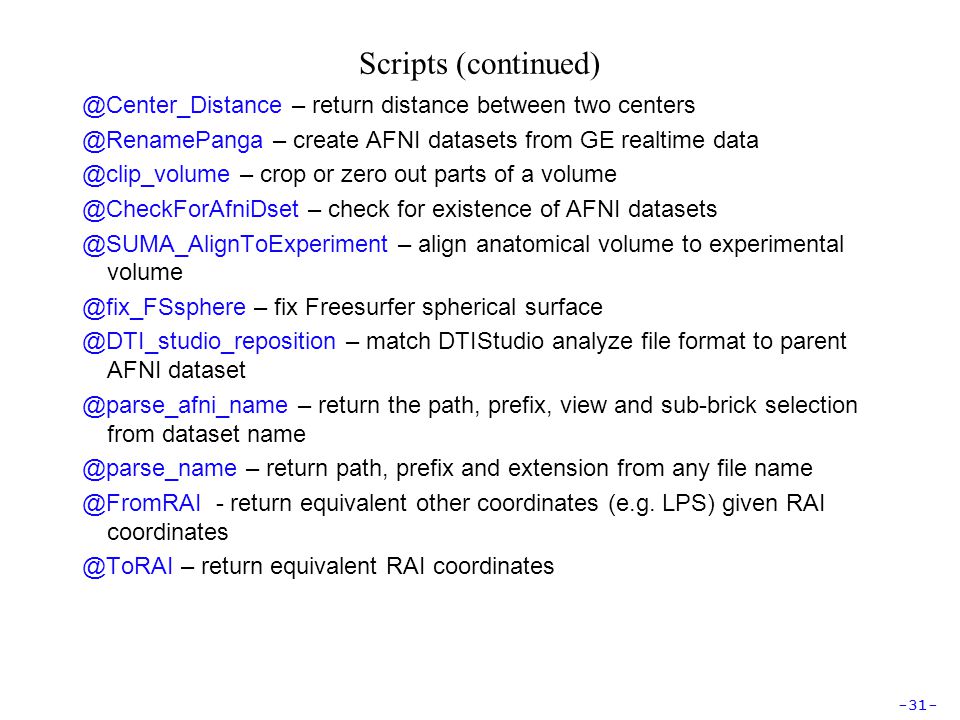This screenshot has height=720, width=960.
Task: Click the @parse_afni_name script name
Action: [x=185, y=405]
